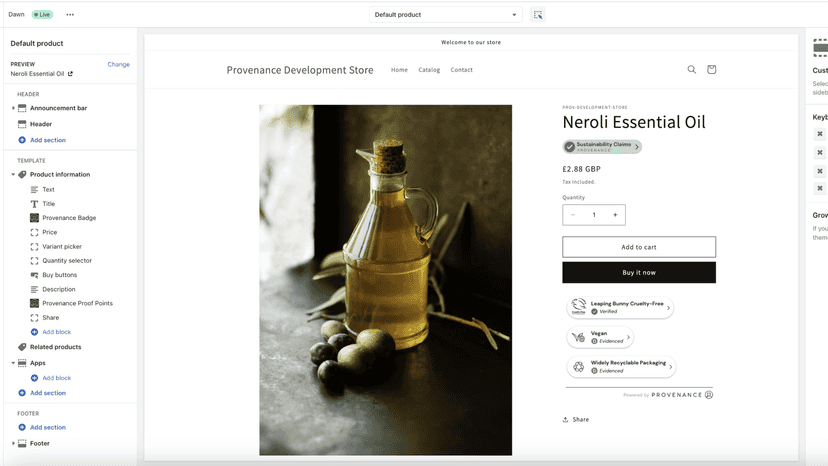The height and width of the screenshot is (466, 828).
Task: Click the Provenance Proof Points app icon
Action: coord(34,303)
